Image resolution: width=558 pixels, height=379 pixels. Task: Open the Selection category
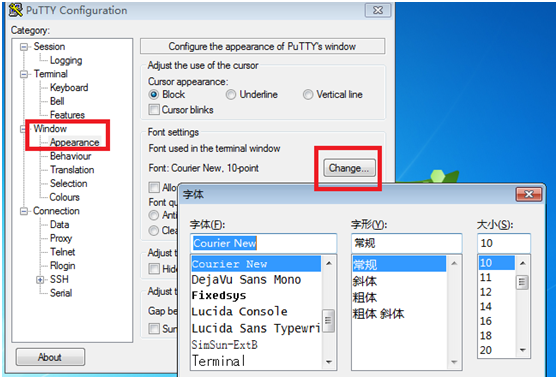[x=68, y=184]
